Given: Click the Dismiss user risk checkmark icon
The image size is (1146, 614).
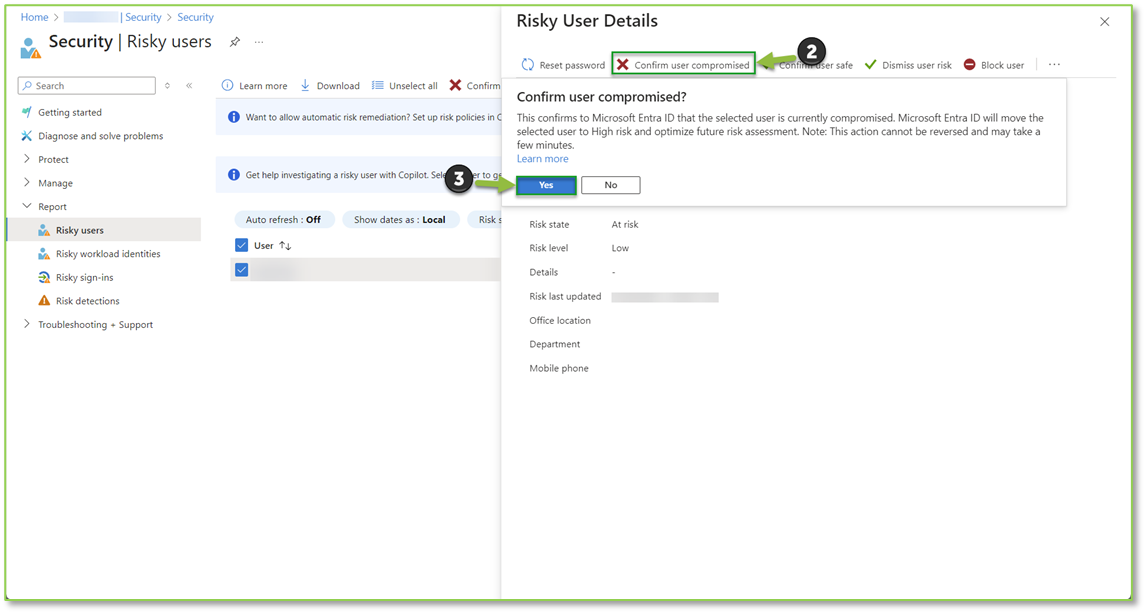Looking at the screenshot, I should (872, 63).
